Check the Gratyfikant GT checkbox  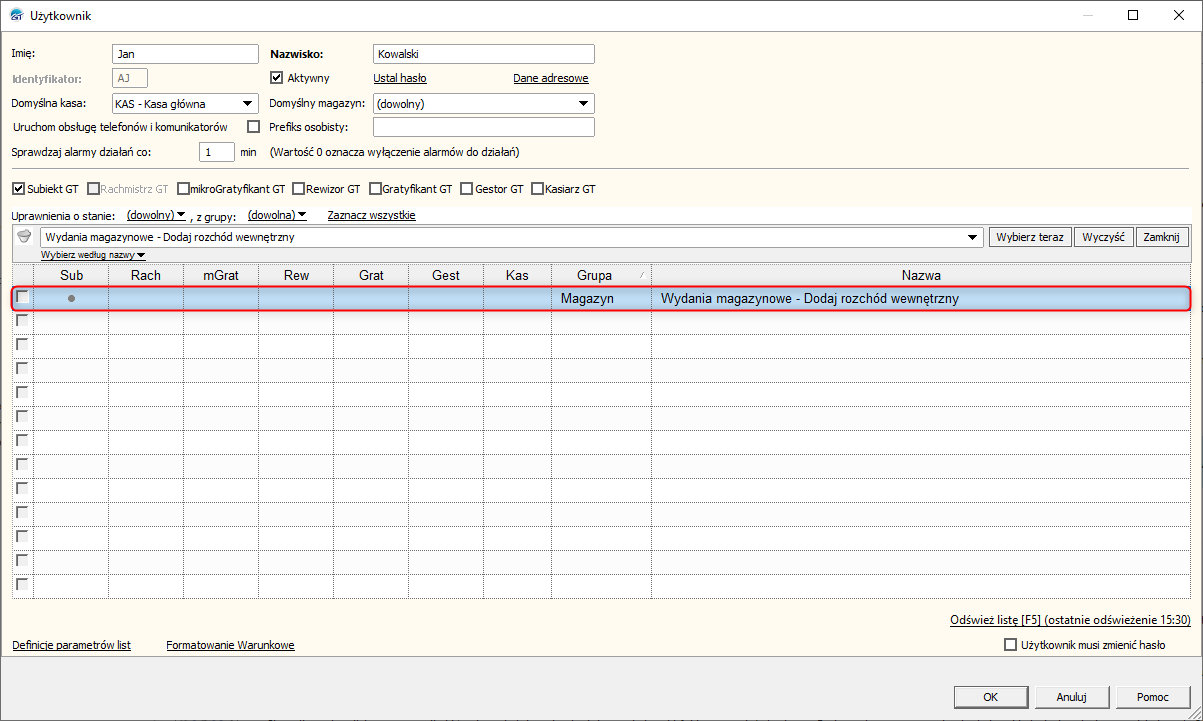[375, 188]
